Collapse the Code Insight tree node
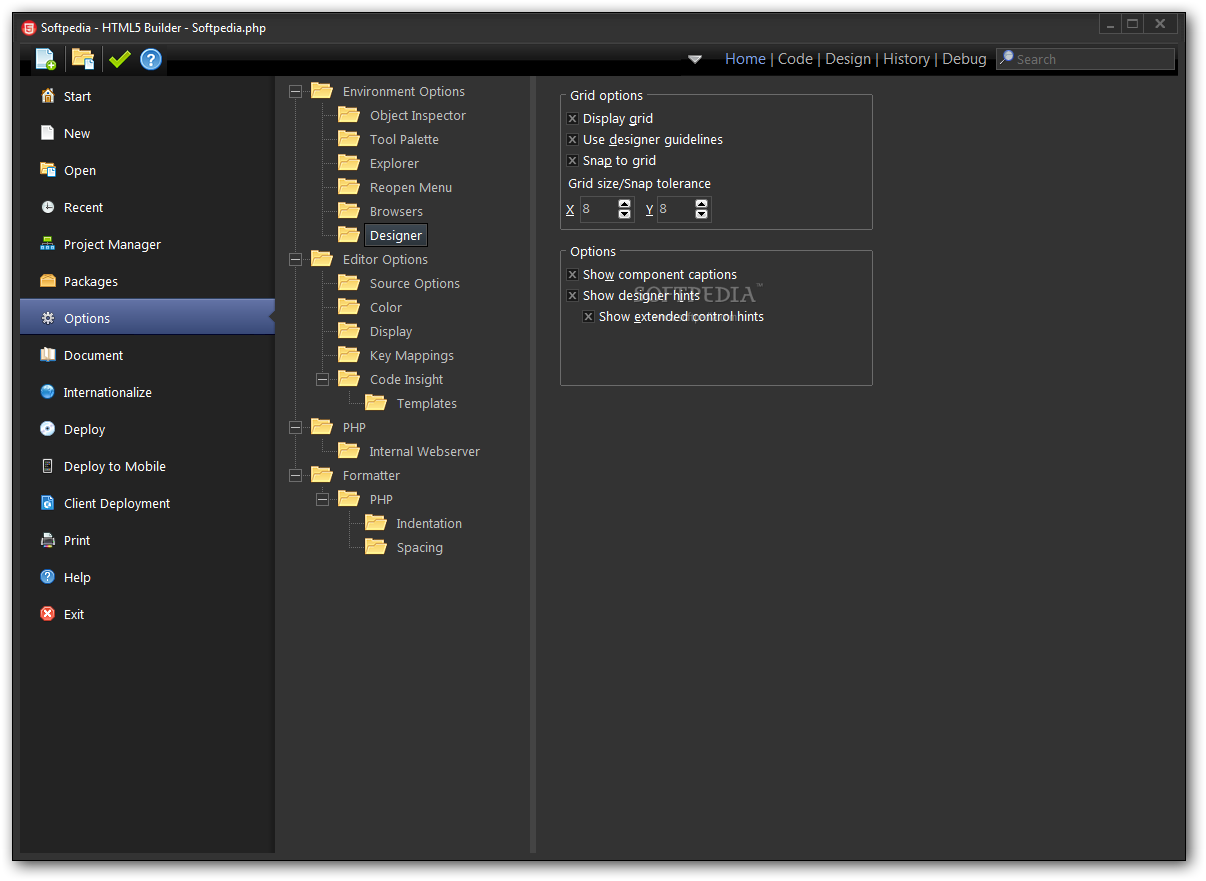This screenshot has height=881, width=1206. point(322,379)
